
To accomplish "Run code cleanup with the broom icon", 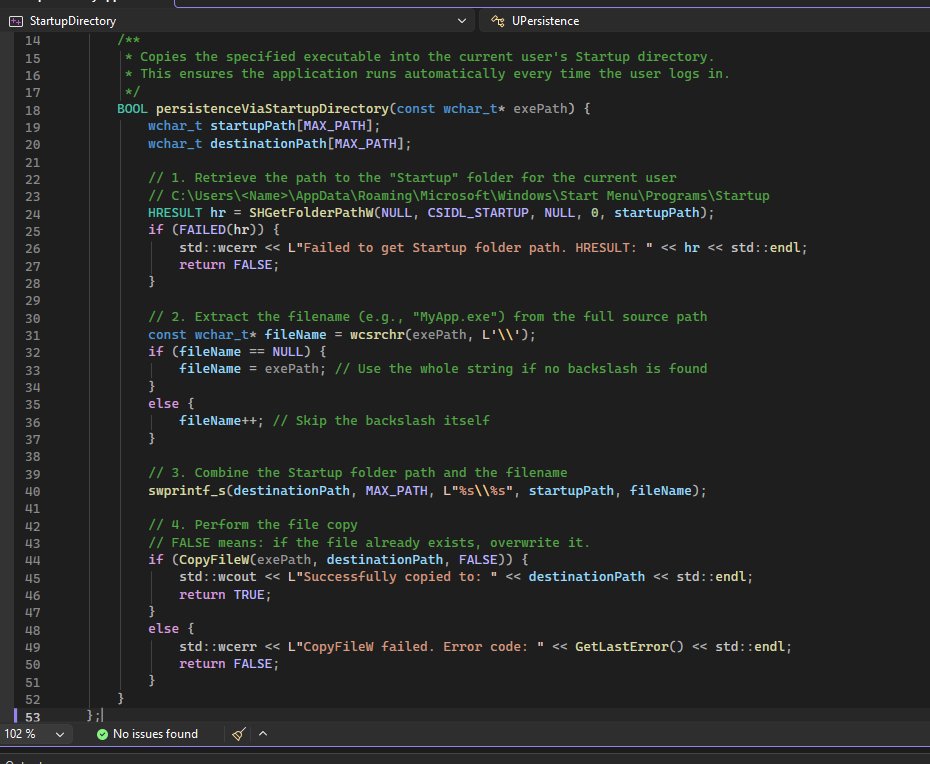I will (239, 734).
